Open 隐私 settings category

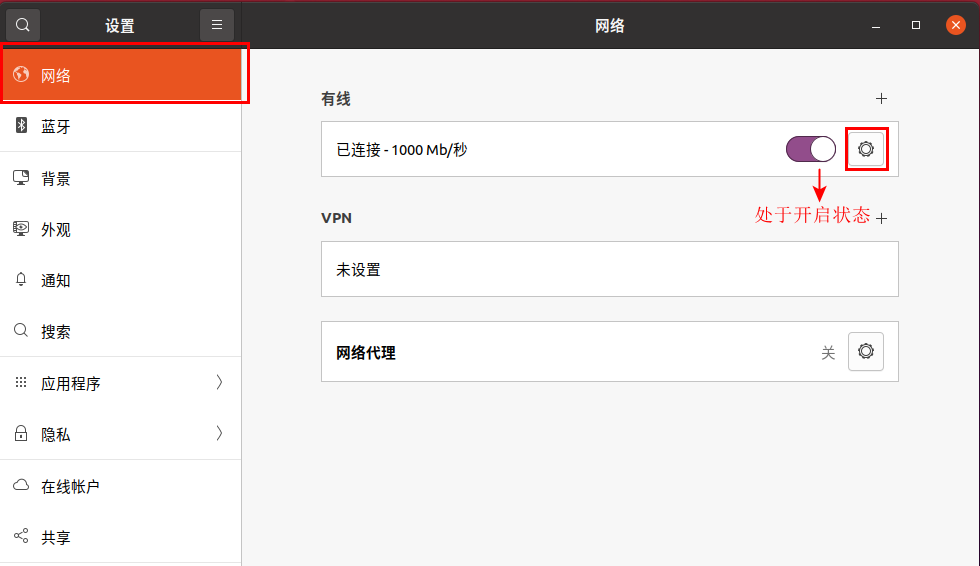121,434
